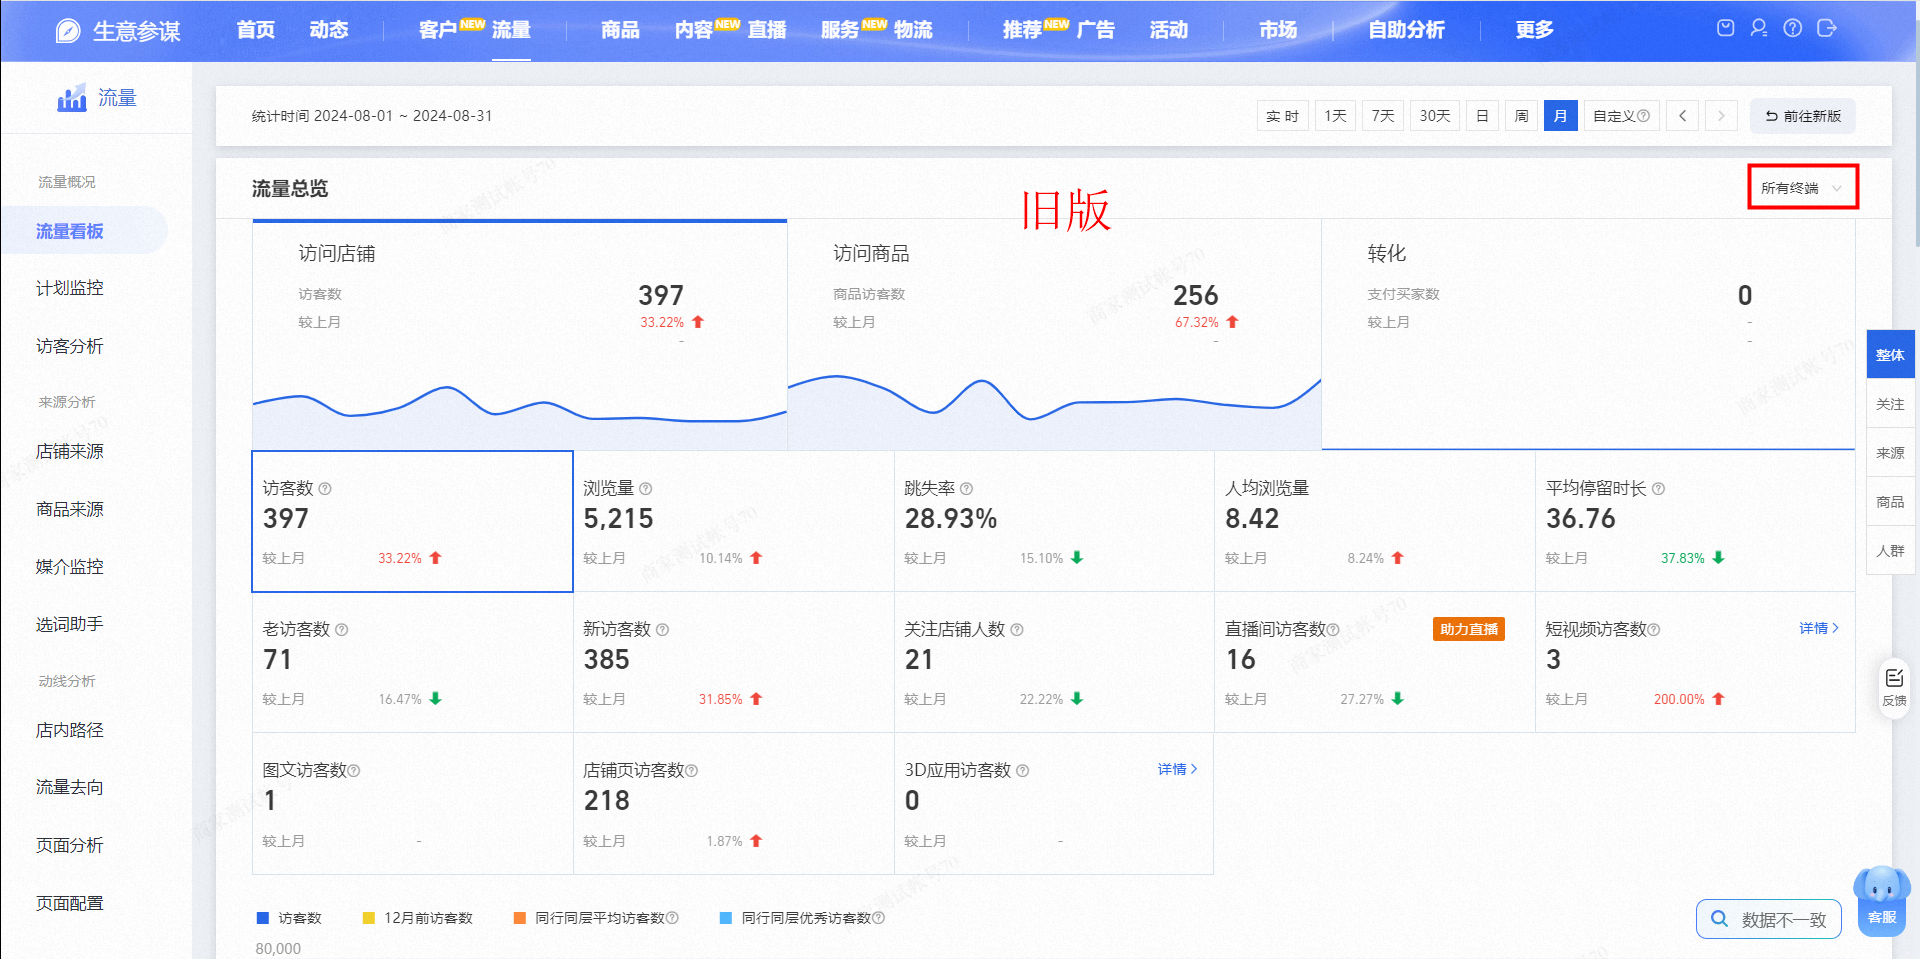Click the 数据不一致 search button
This screenshot has width=1920, height=959.
(1769, 919)
